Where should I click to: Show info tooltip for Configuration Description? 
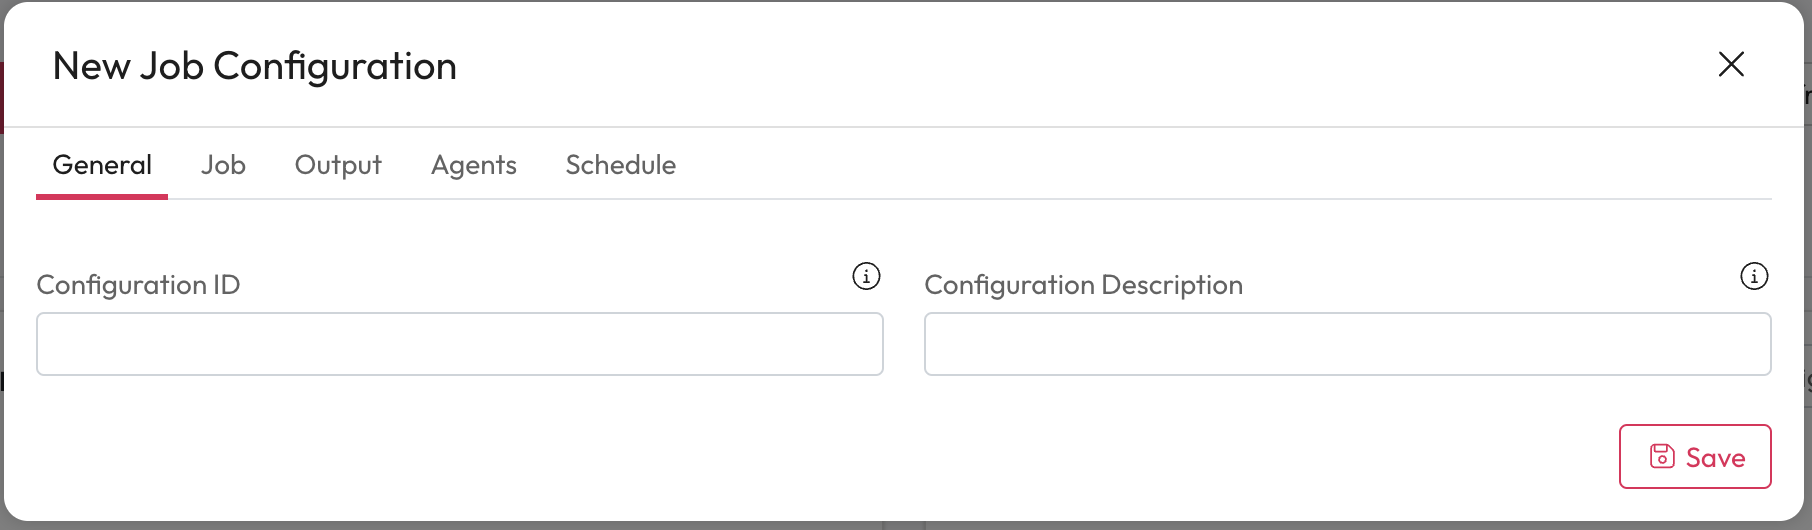(x=1754, y=276)
